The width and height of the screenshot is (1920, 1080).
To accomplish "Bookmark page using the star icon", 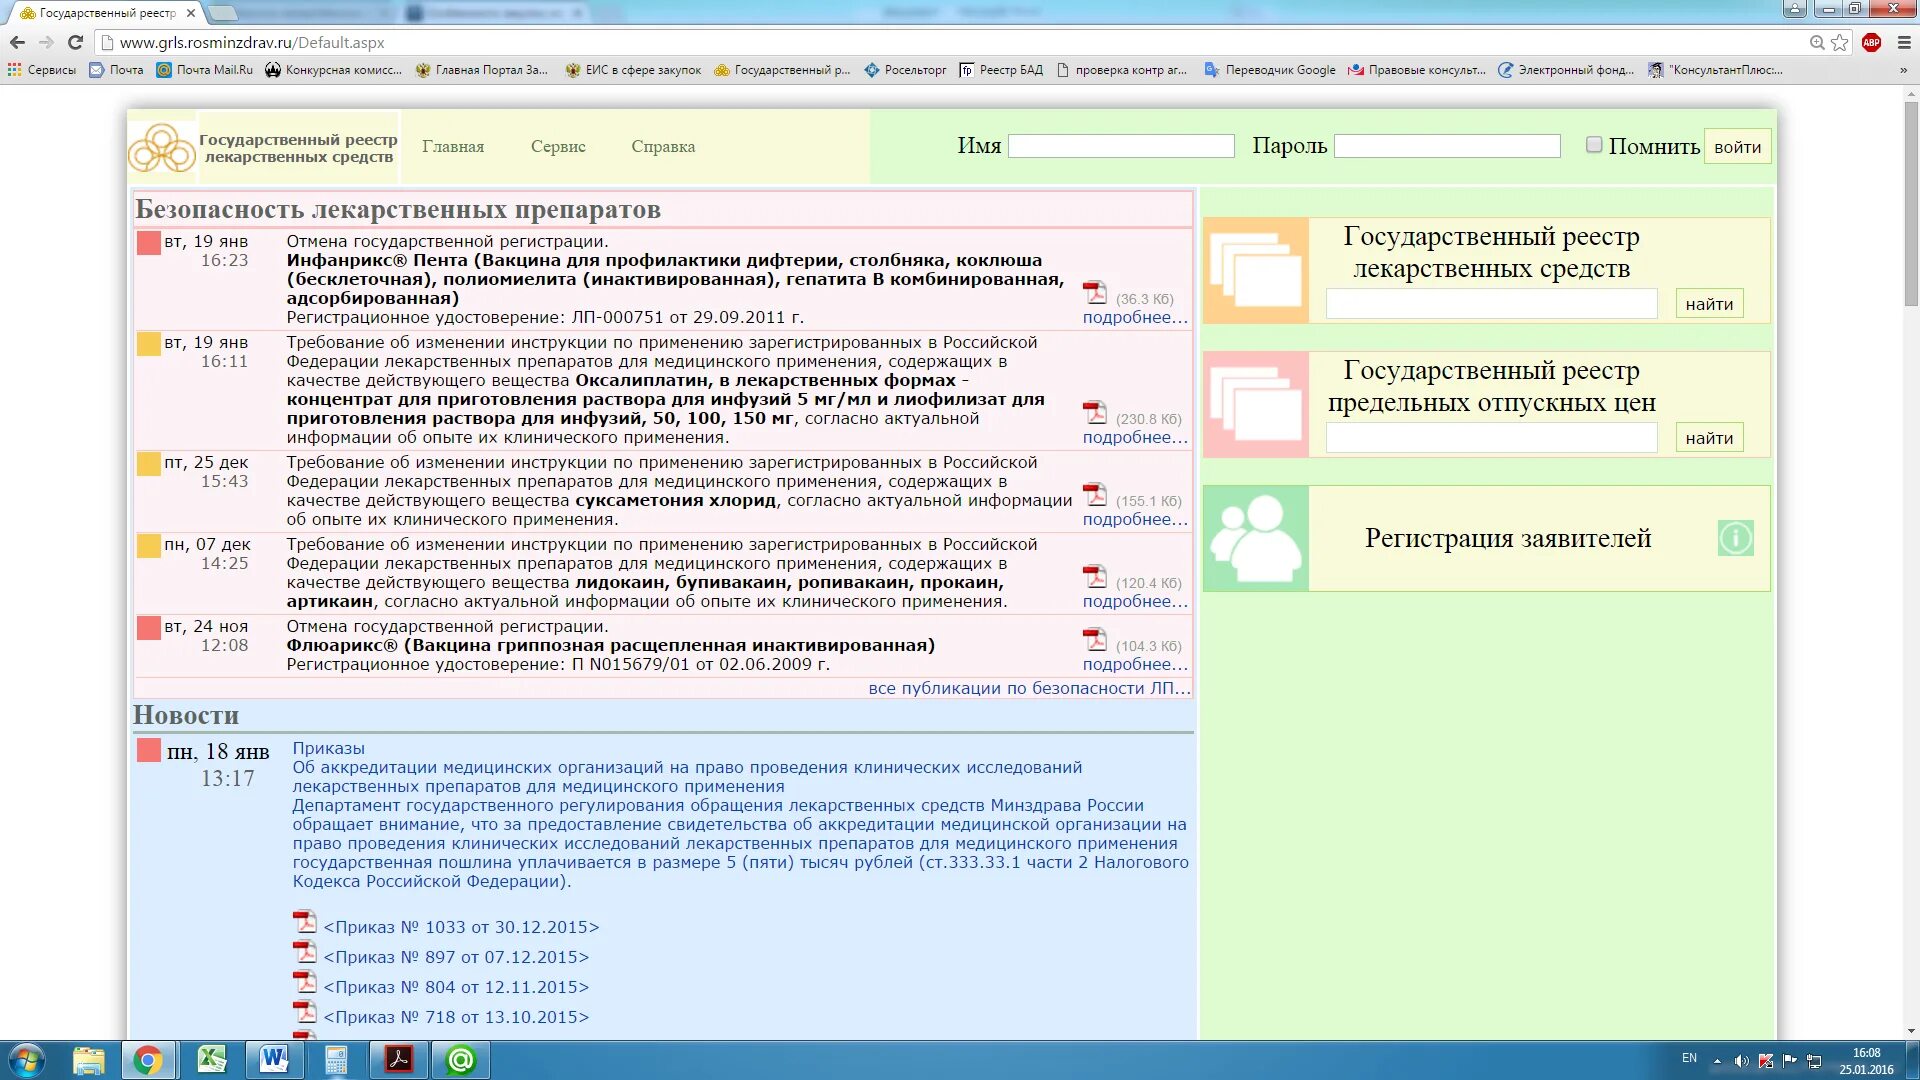I will pos(1839,42).
